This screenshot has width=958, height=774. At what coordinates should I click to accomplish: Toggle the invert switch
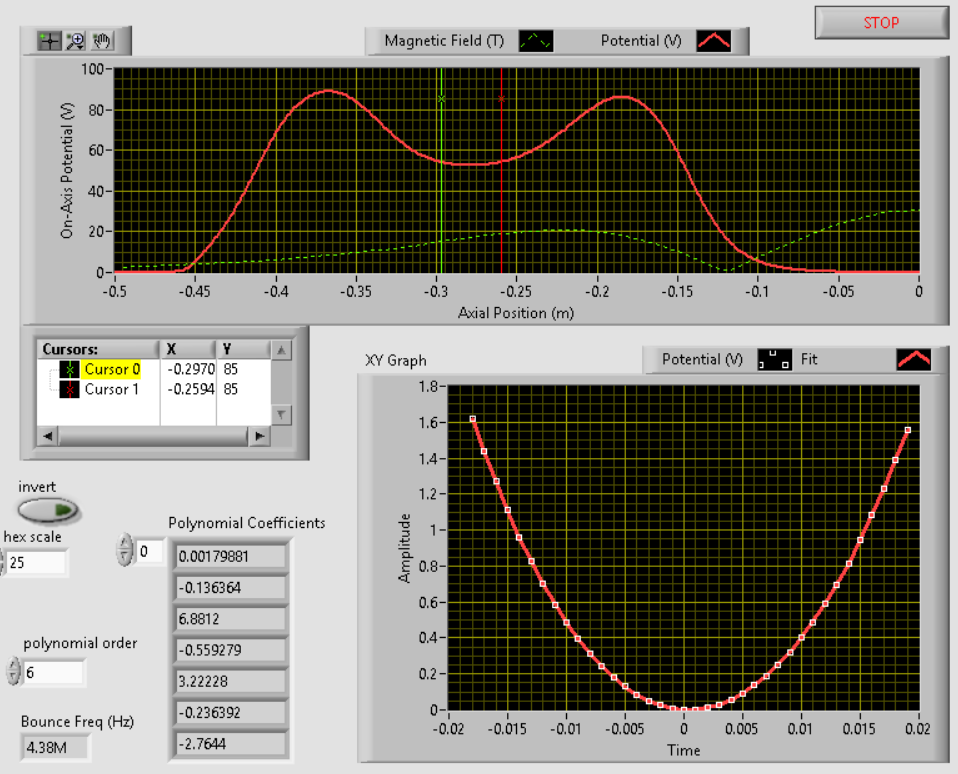tap(49, 510)
